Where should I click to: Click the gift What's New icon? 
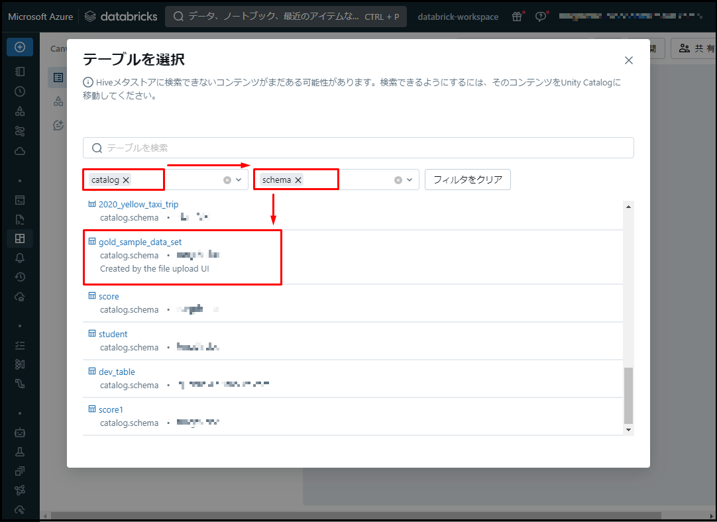(x=517, y=16)
